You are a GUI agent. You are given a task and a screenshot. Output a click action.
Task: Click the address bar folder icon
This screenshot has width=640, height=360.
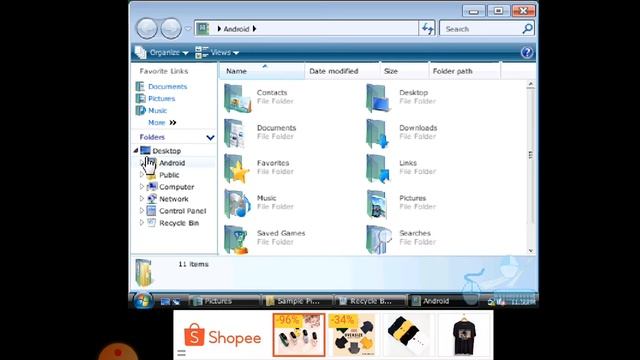(x=203, y=29)
